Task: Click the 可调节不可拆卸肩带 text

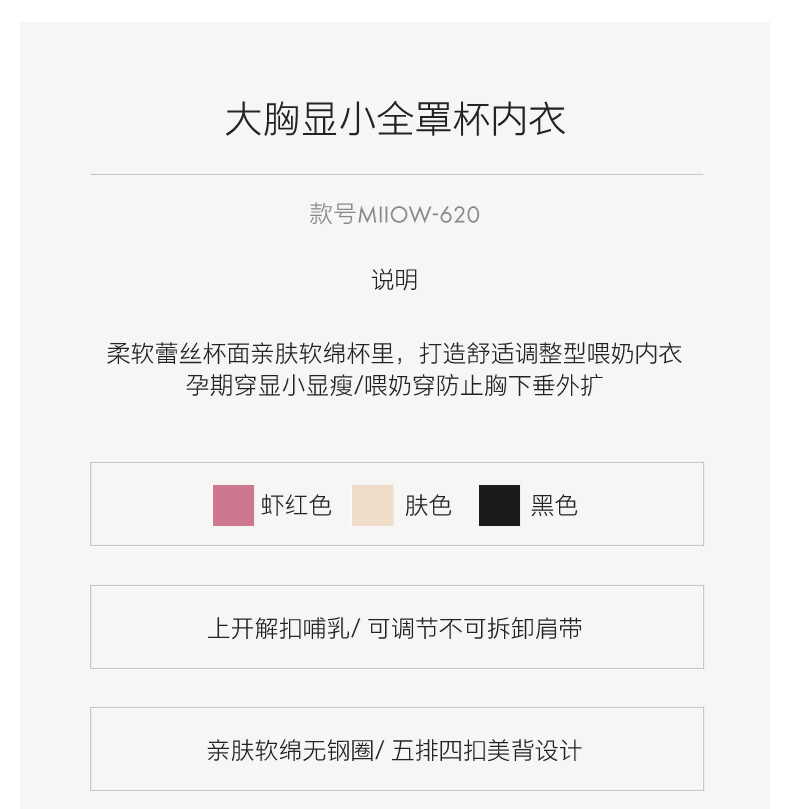Action: point(475,628)
